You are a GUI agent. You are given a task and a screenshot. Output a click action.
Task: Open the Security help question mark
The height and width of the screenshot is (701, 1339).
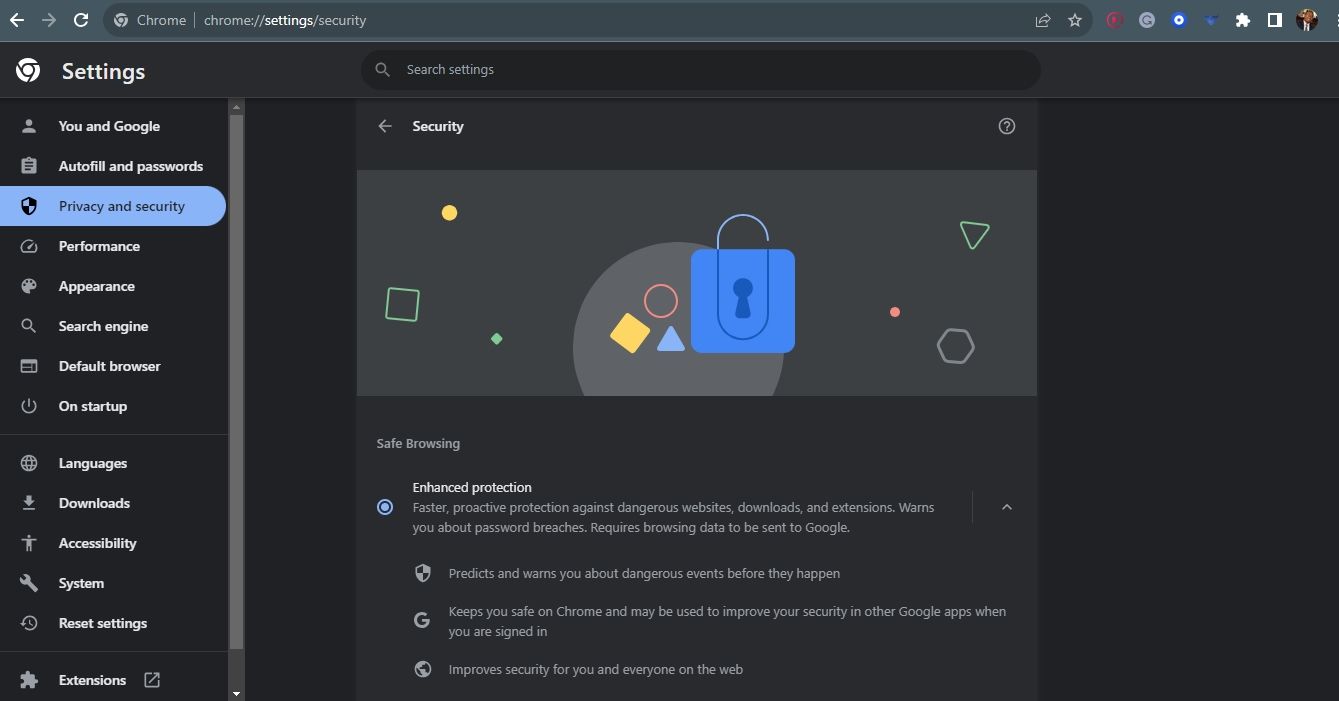pos(1007,126)
